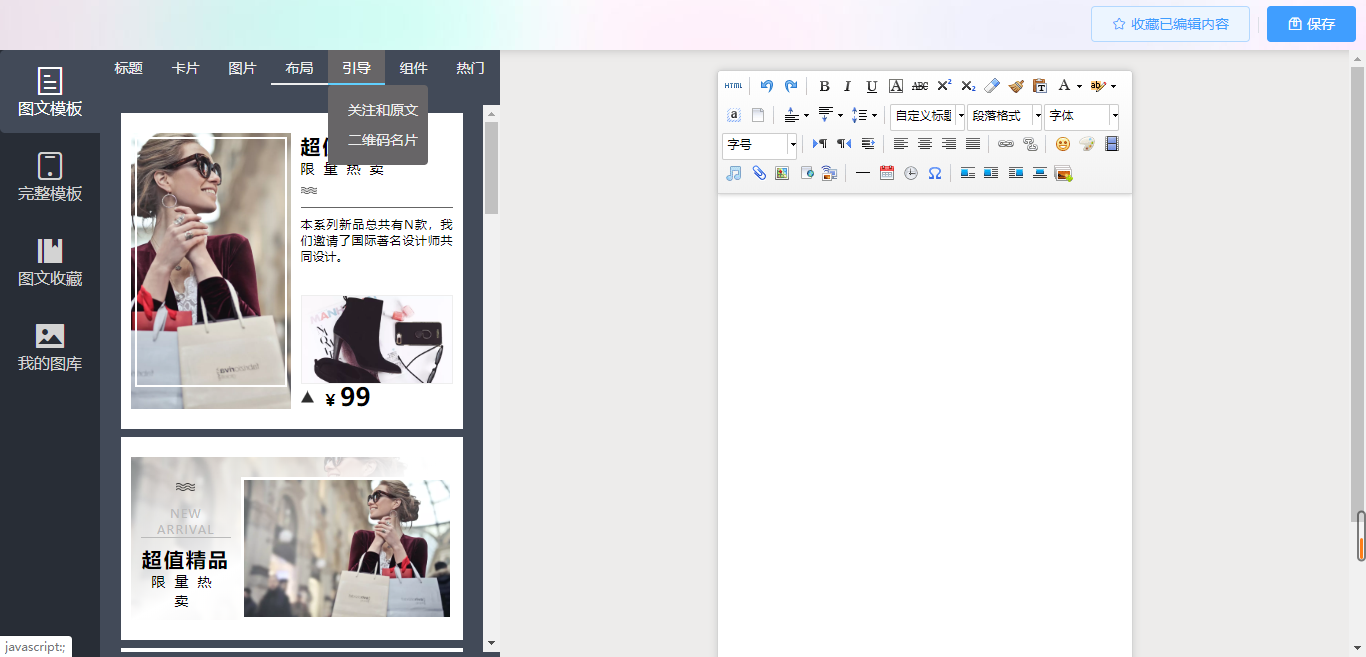Attach a file using the paperclip icon
The image size is (1366, 657).
[x=759, y=173]
